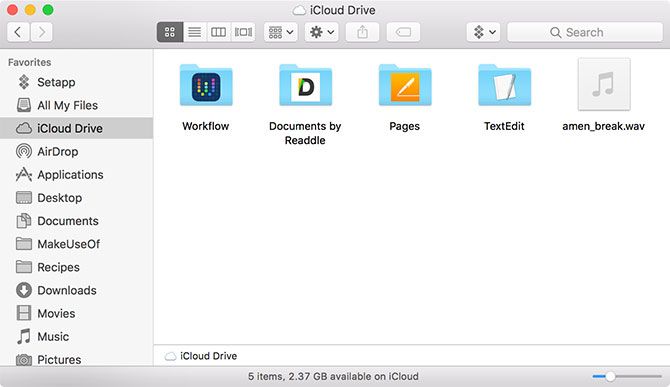Click the green full-screen window button
Viewport: 670px width, 387px height.
click(48, 9)
